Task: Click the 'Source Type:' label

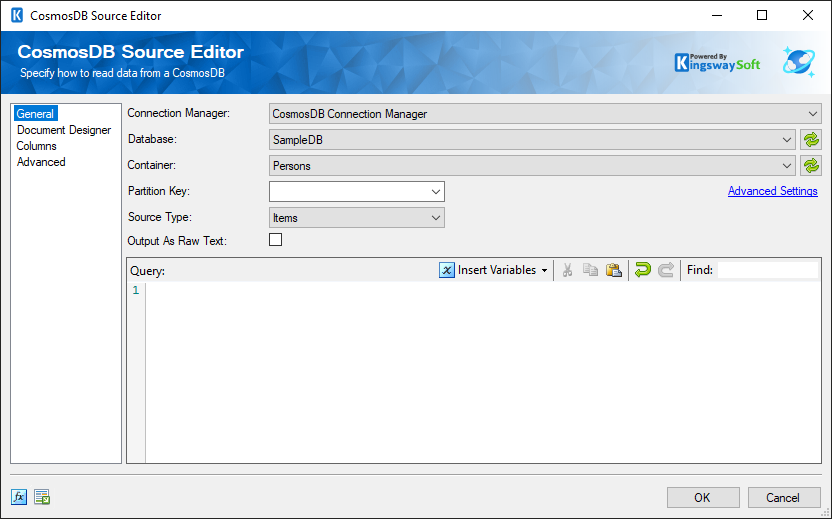Action: click(x=160, y=217)
